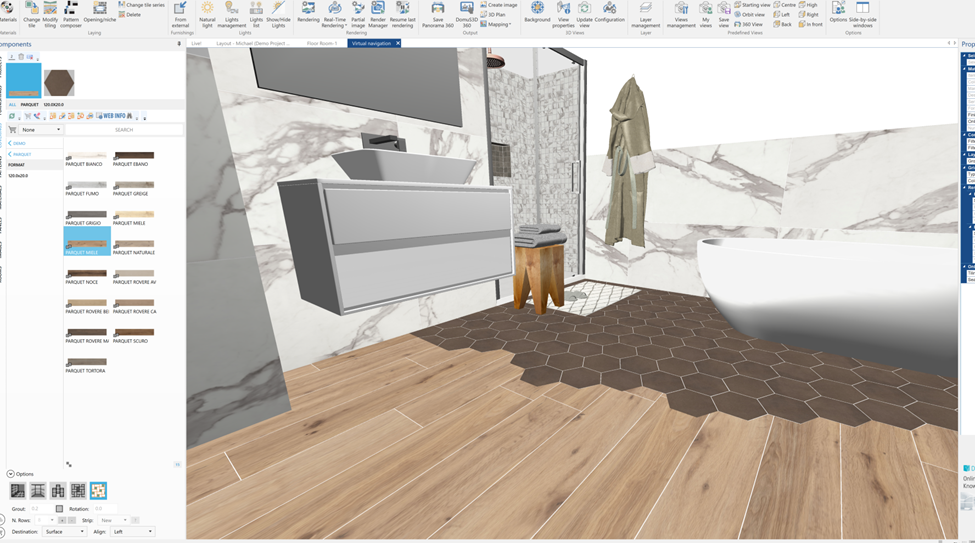Select the PARQUET NOCE tile

coord(86,277)
